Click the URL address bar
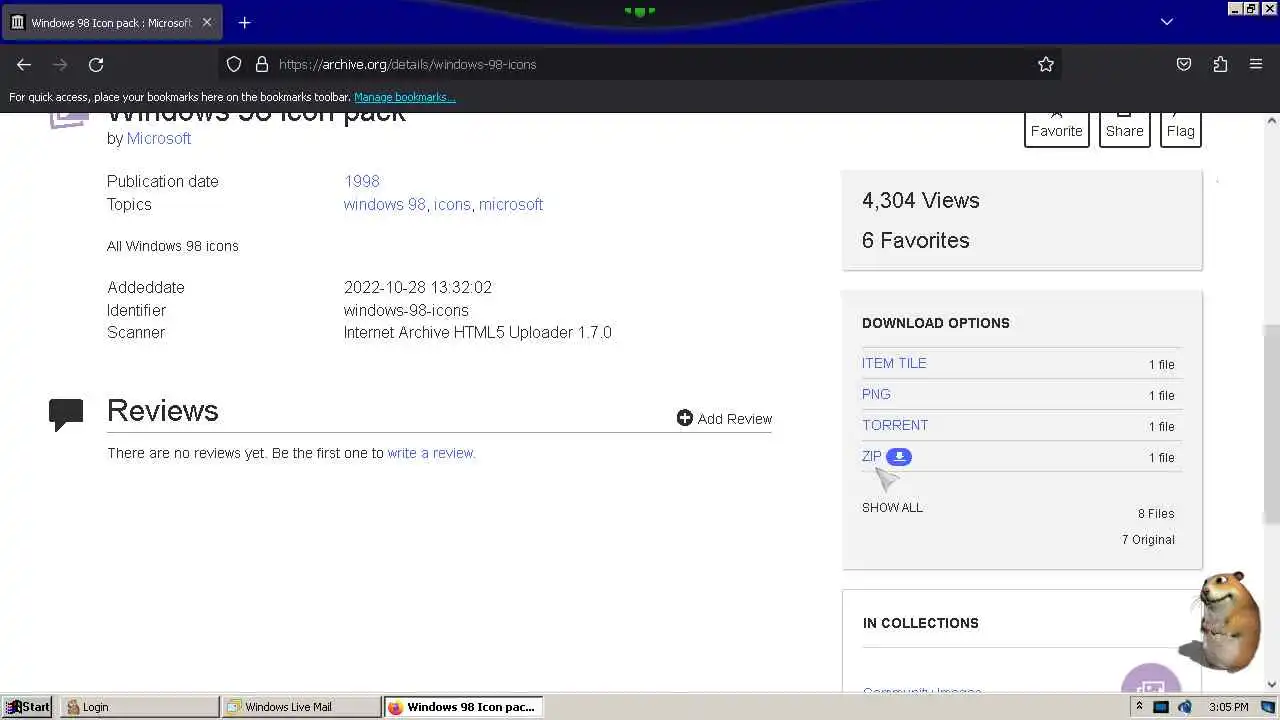This screenshot has width=1280, height=720. [640, 64]
